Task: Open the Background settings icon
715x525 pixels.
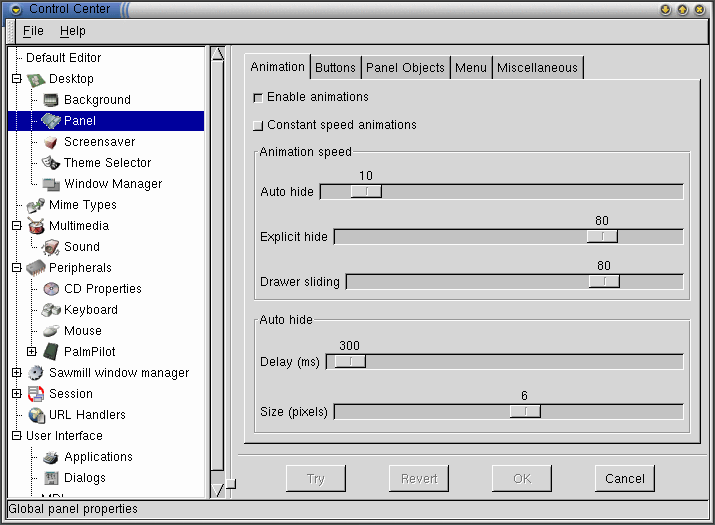Action: (x=51, y=100)
